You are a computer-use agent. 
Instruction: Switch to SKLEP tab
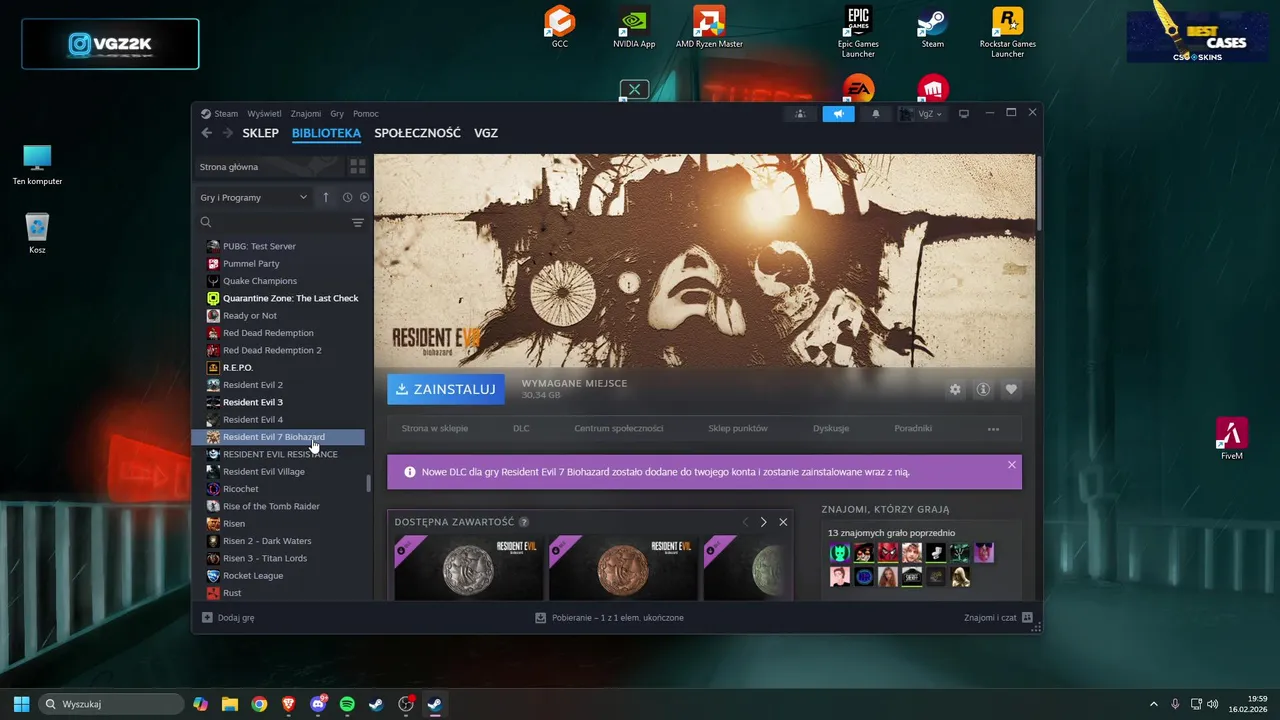[260, 133]
